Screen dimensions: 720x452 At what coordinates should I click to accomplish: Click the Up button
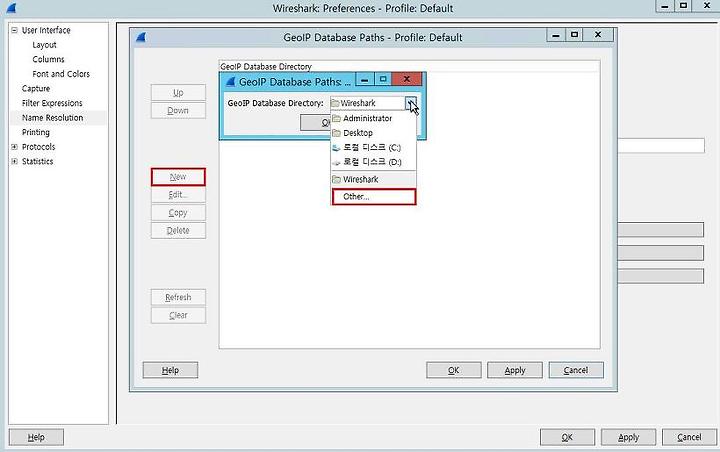[x=178, y=93]
